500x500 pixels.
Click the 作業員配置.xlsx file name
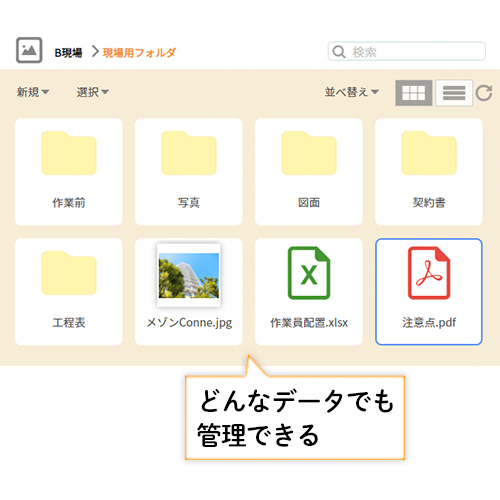coord(309,323)
